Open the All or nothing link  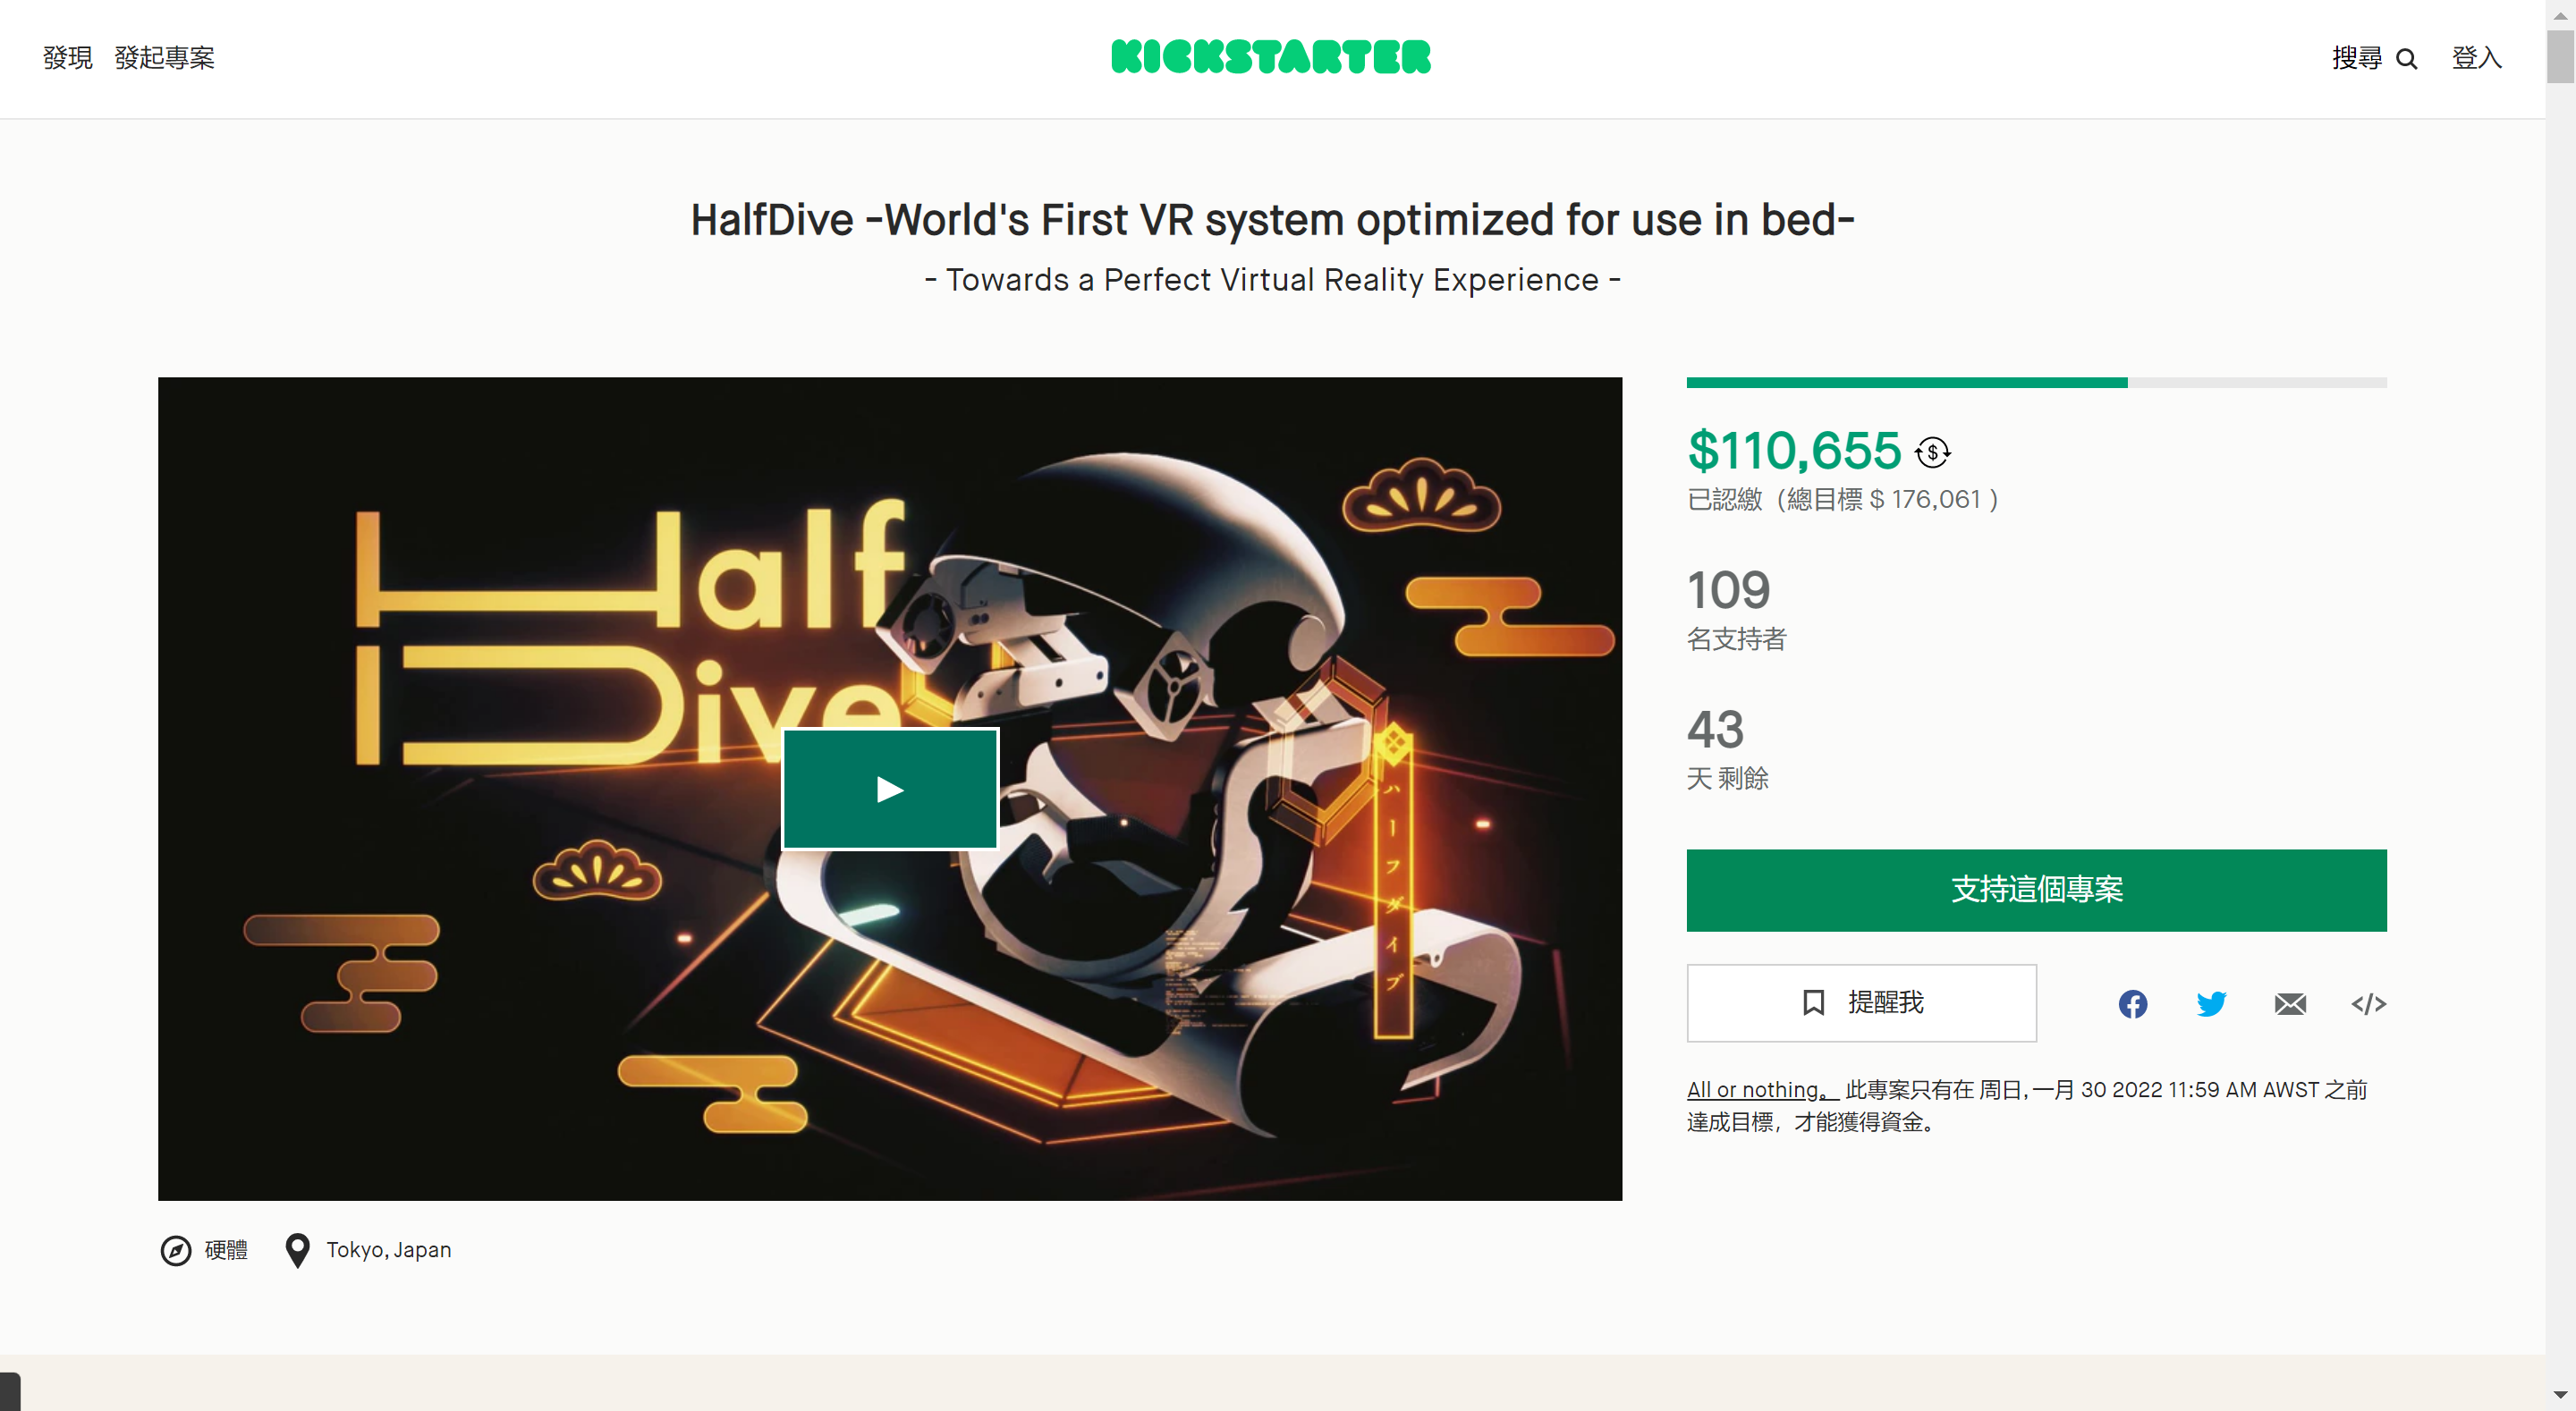pos(1762,1089)
